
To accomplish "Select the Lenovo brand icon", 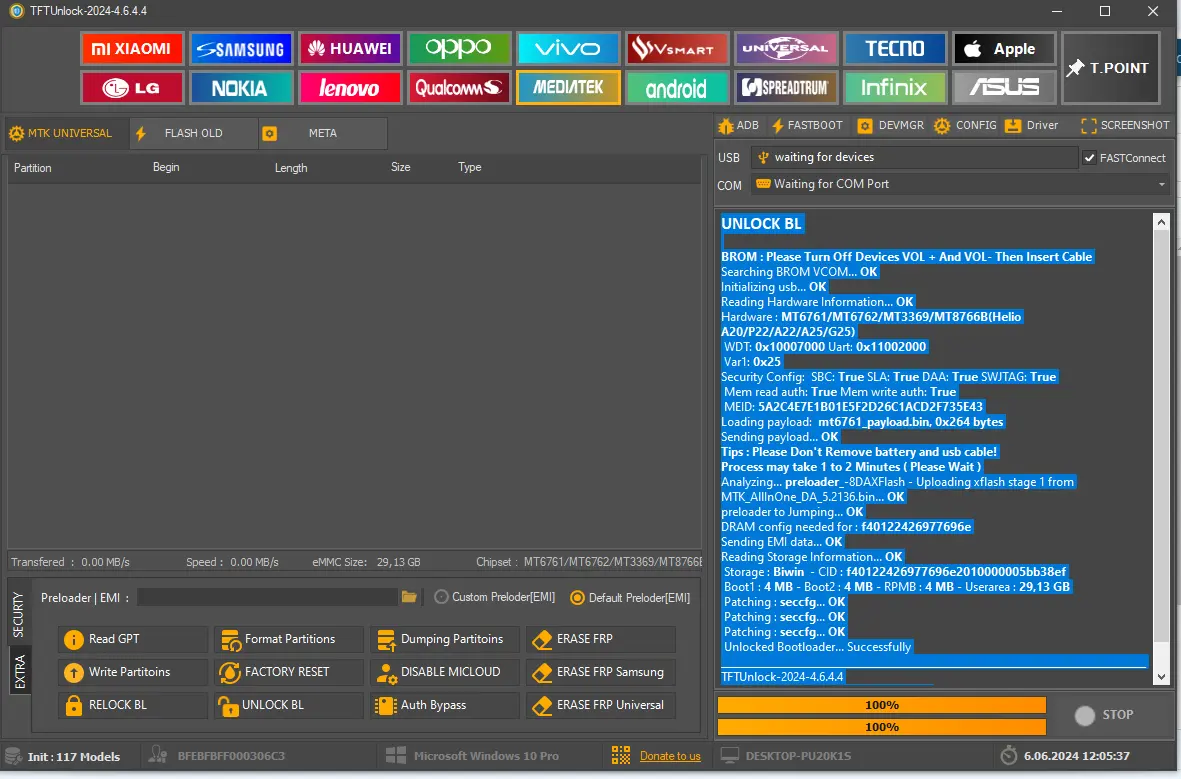I will click(x=350, y=88).
